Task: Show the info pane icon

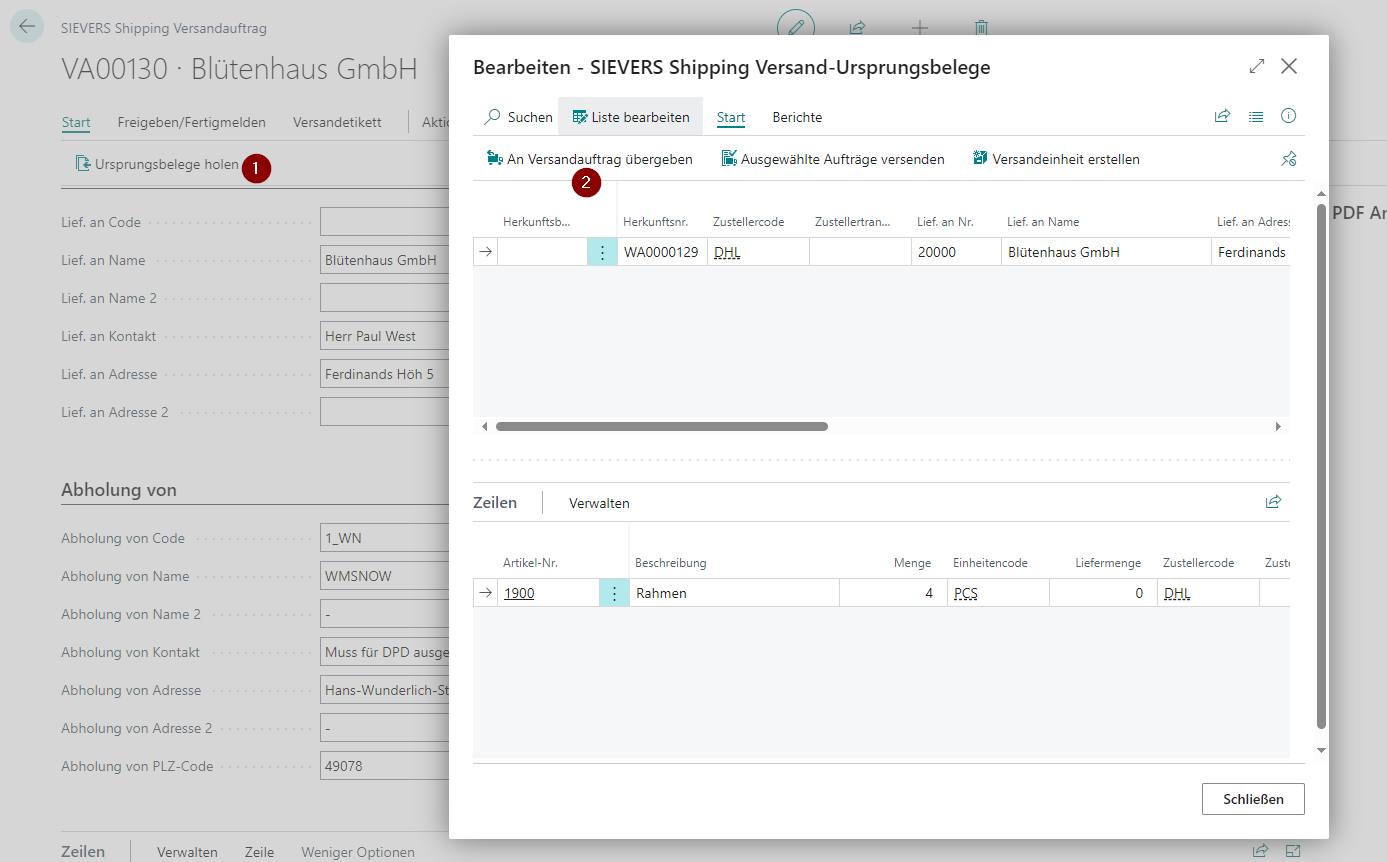Action: click(x=1289, y=117)
